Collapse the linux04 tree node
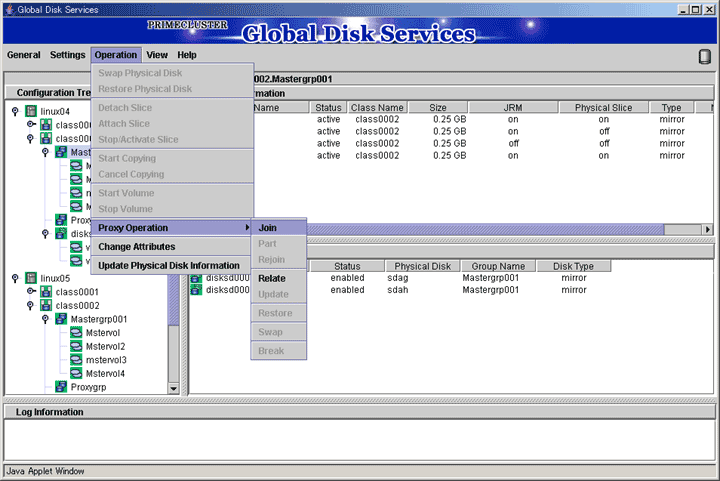 pos(15,111)
